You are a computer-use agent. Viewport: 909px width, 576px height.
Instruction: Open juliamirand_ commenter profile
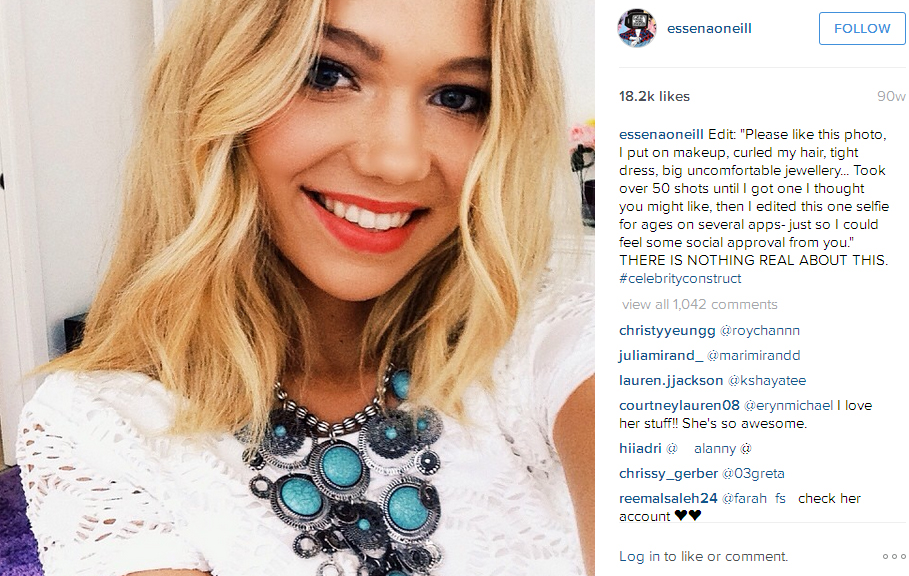pos(661,355)
